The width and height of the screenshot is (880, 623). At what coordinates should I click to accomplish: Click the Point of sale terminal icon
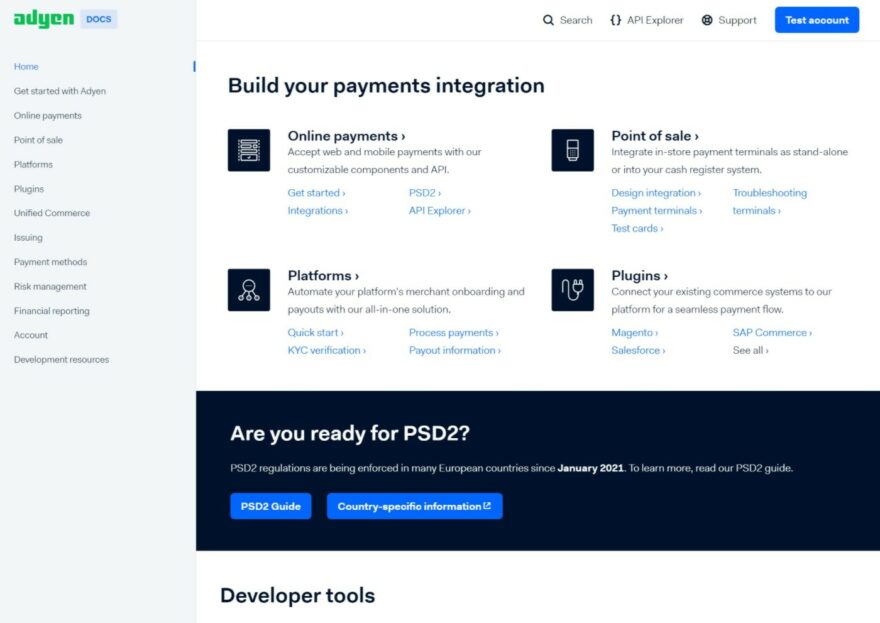(572, 150)
